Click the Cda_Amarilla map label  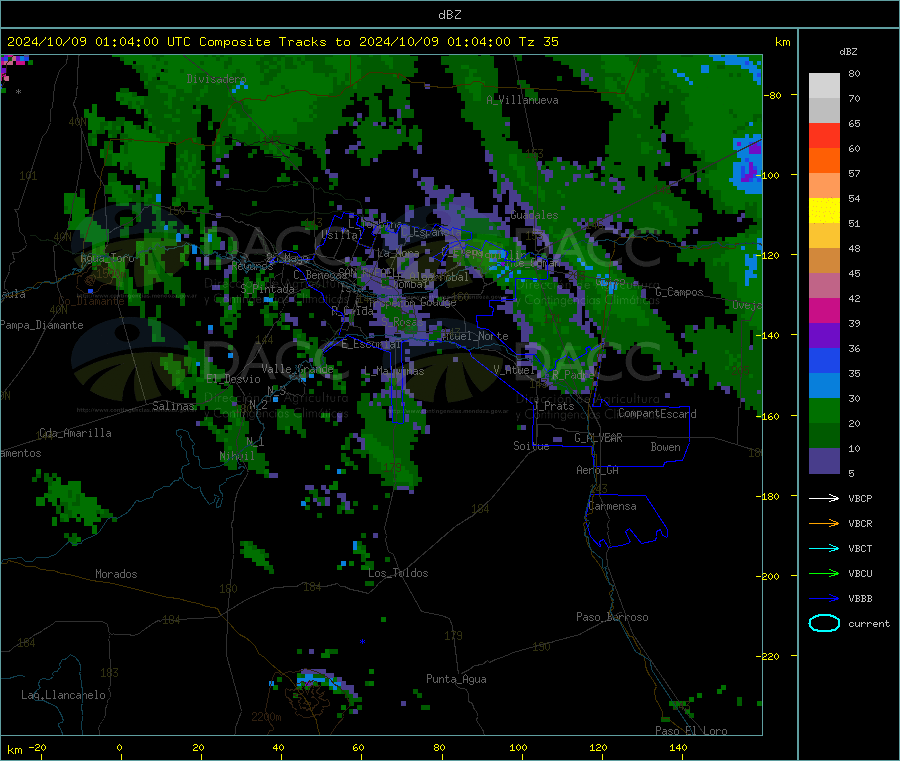coord(75,433)
